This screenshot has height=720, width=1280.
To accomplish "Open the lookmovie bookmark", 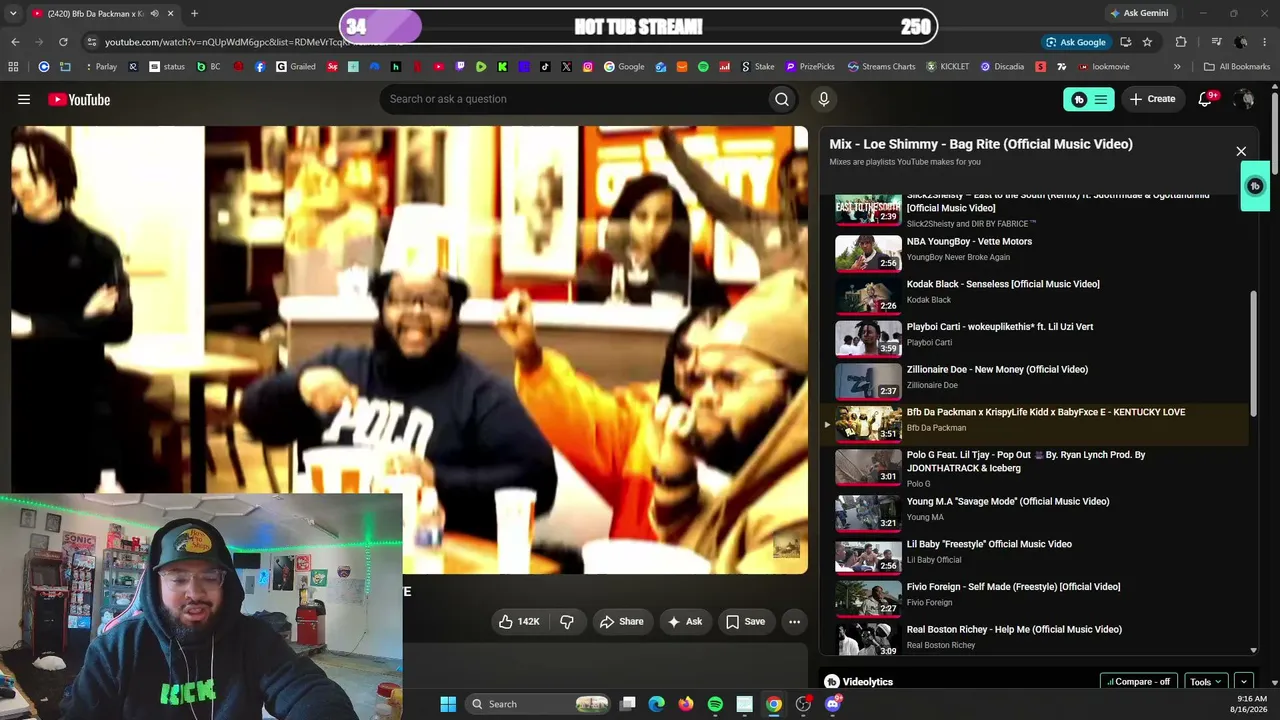I will (1104, 67).
